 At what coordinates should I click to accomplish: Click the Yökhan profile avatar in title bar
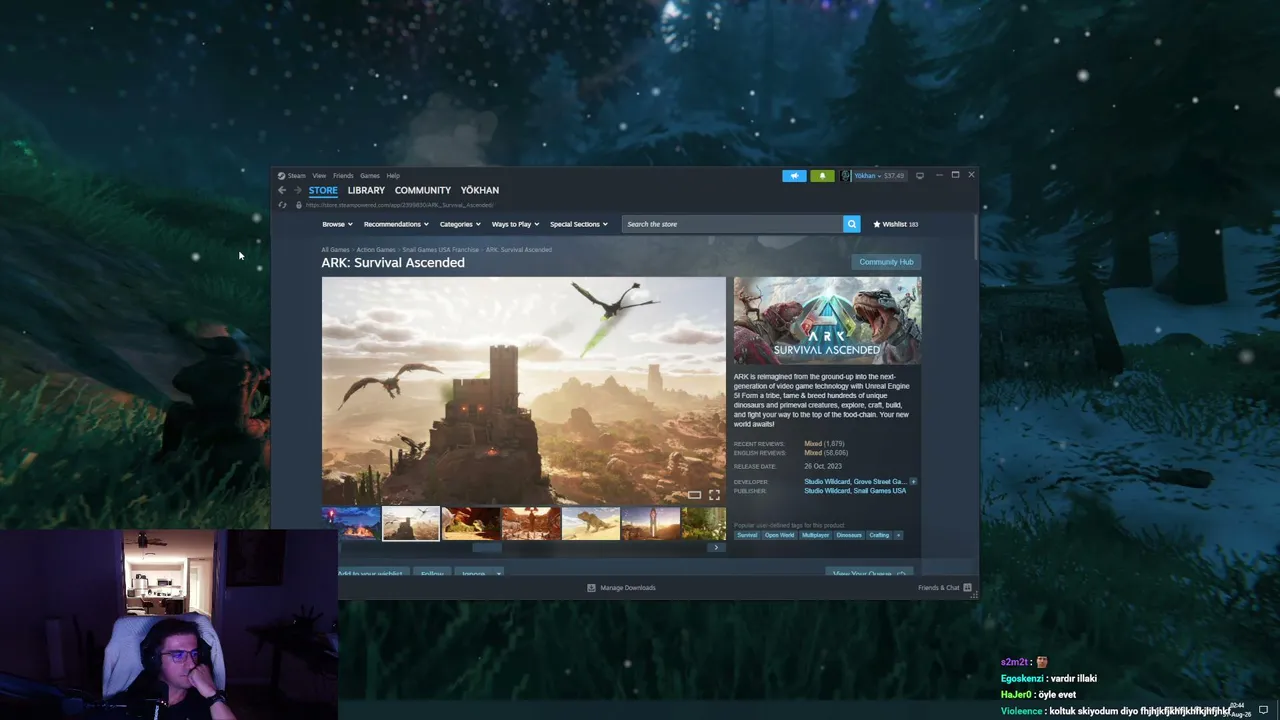[x=846, y=176]
